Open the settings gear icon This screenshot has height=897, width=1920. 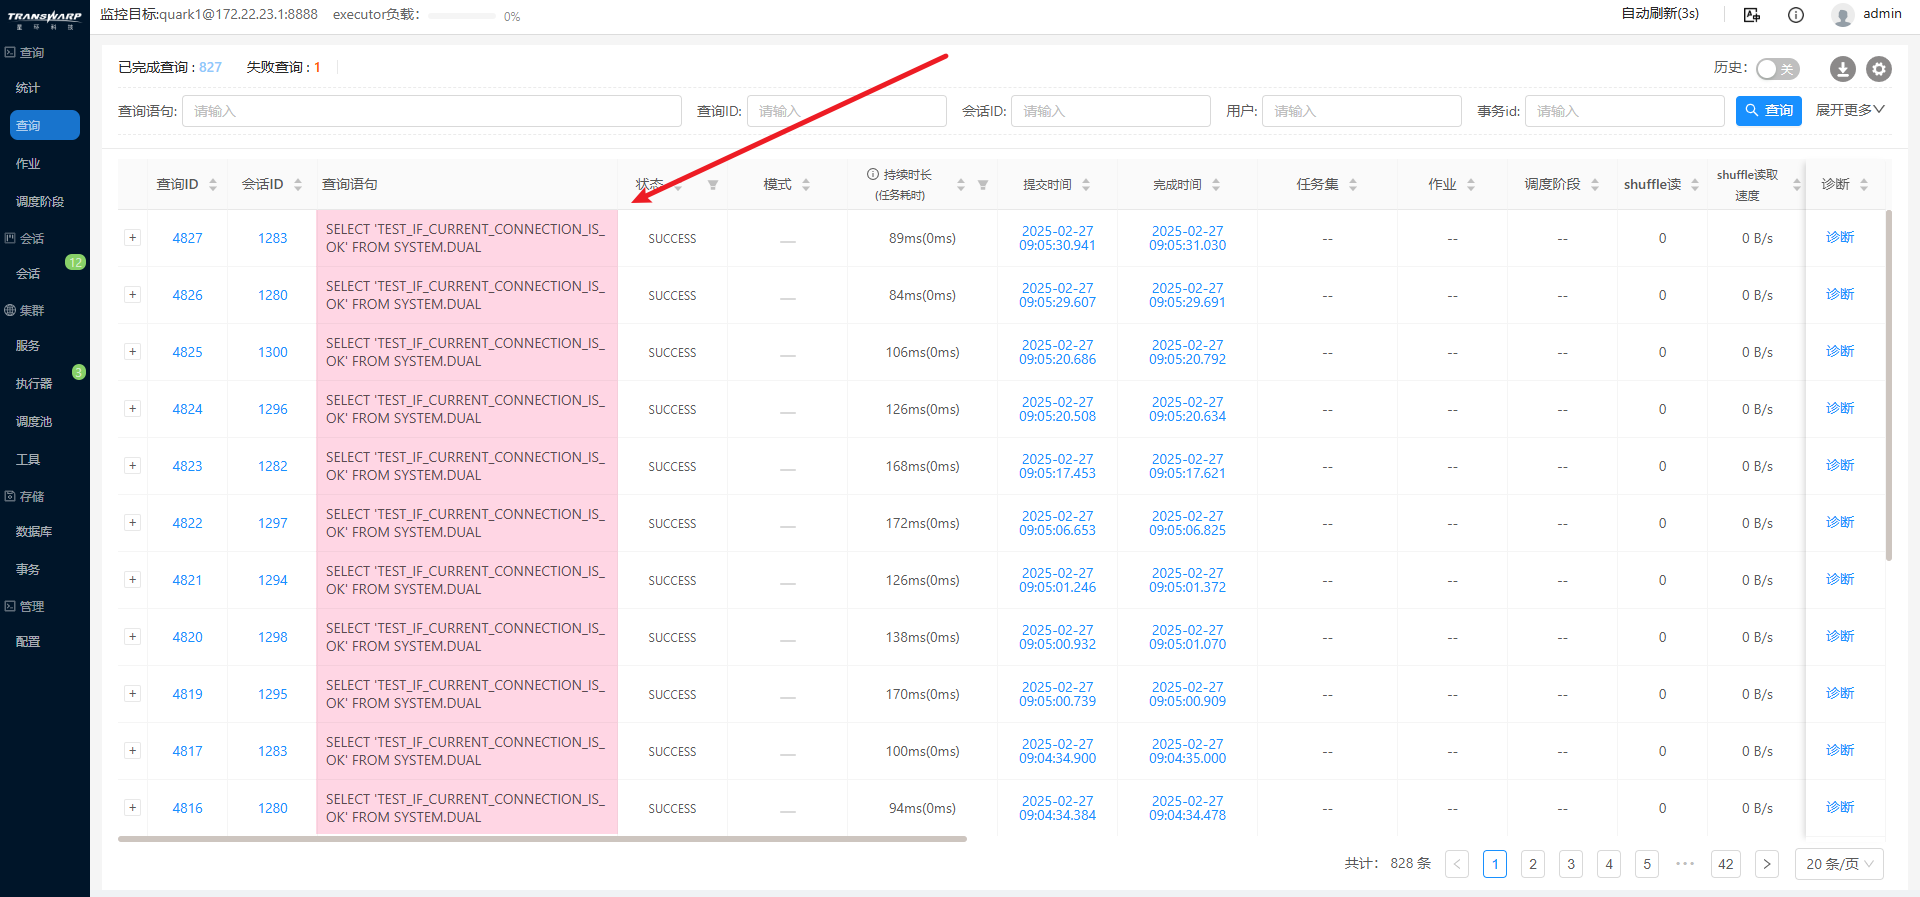(1879, 69)
